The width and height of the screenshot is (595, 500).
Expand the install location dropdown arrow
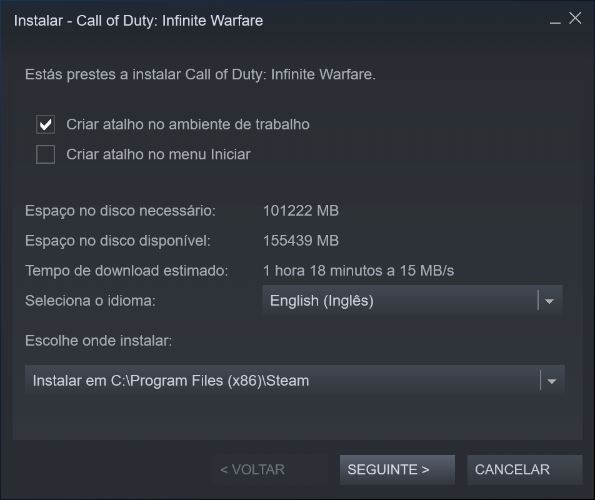552,381
